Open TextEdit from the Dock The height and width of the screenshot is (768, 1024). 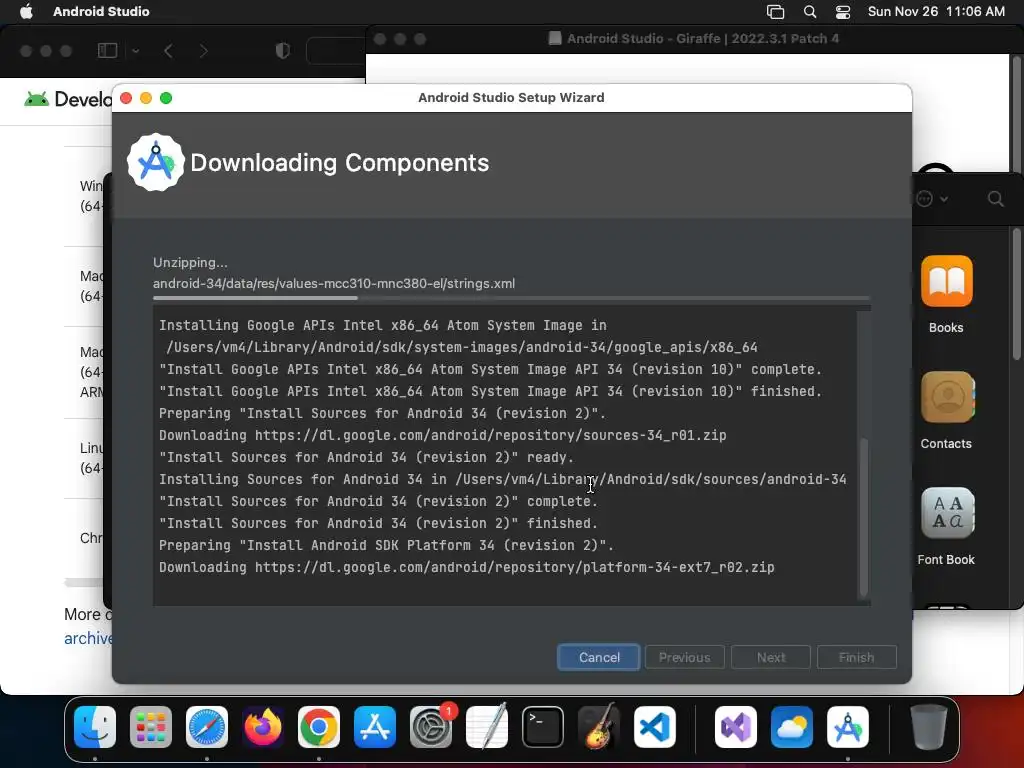(x=487, y=727)
